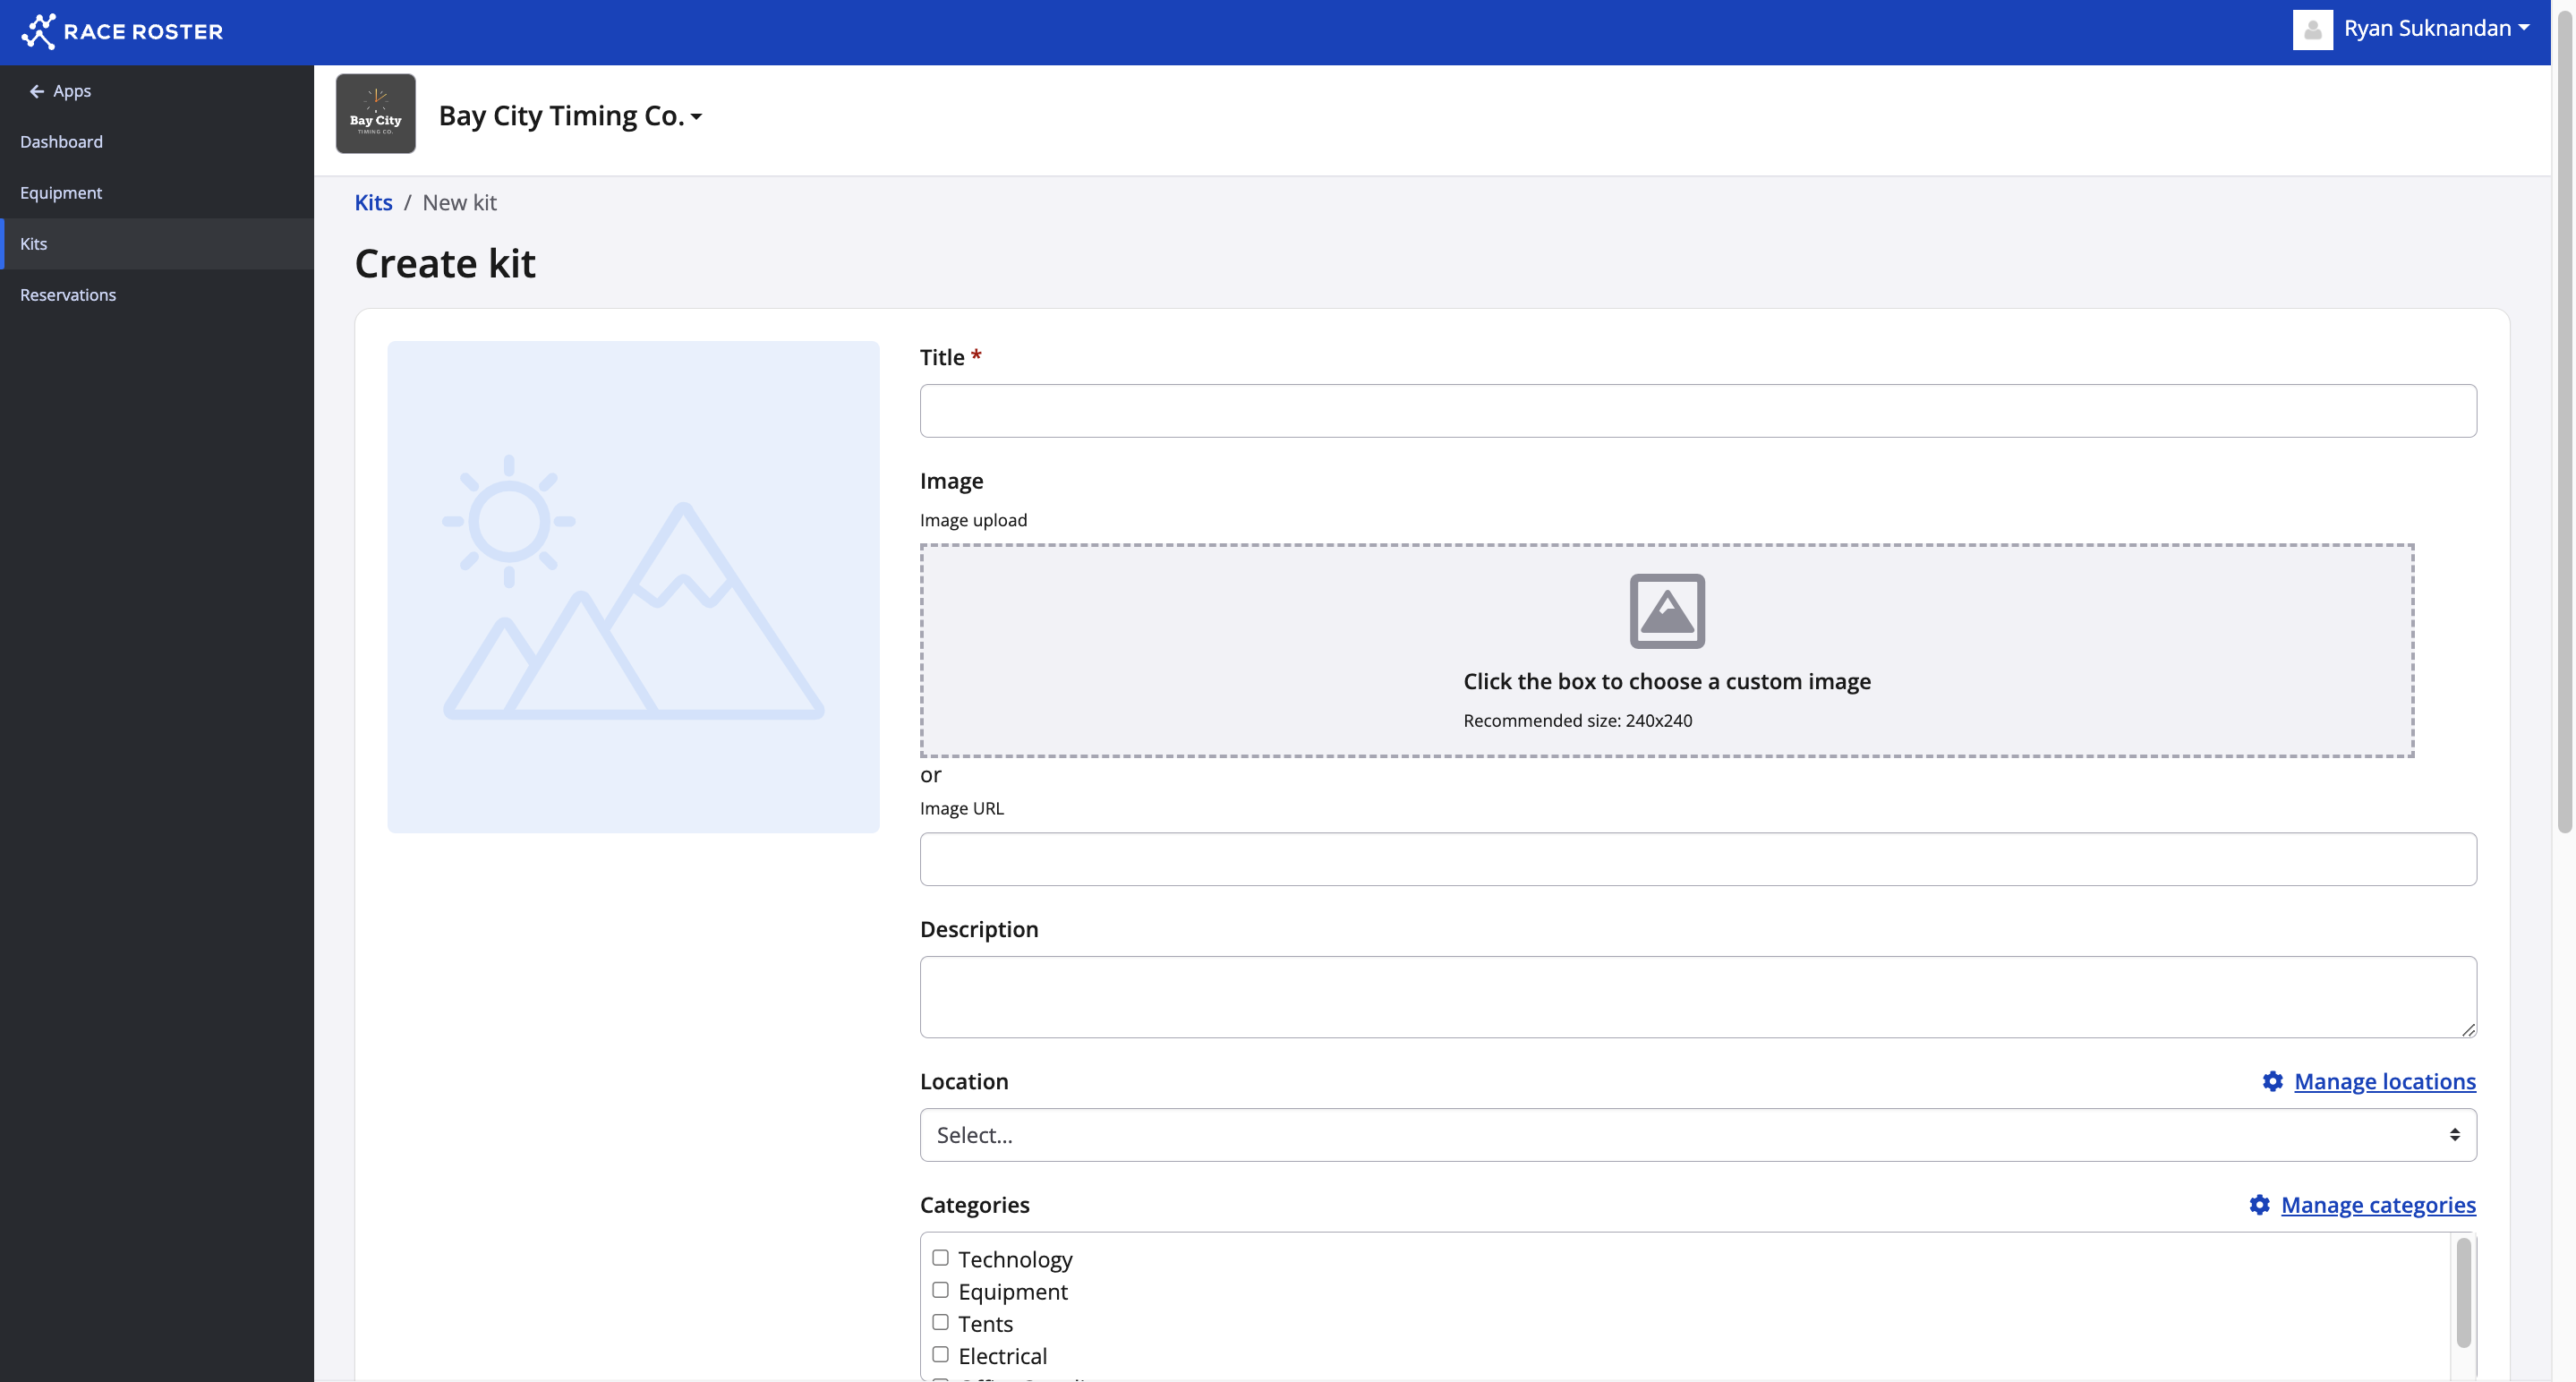Screen dimensions: 2576x1382
Task: Check the Technology category checkbox
Action: pyautogui.click(x=940, y=1257)
